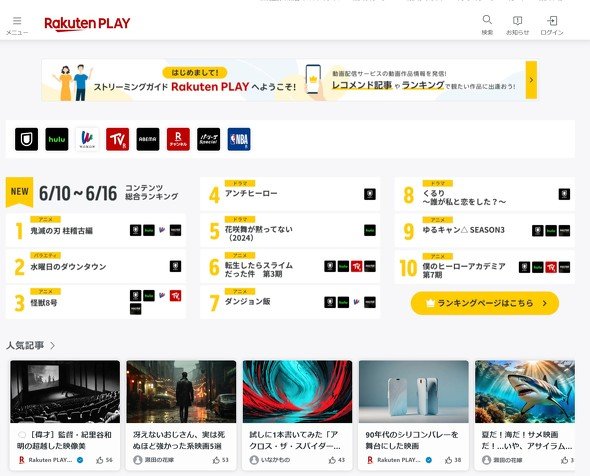Viewport: 590px width, 476px height.
Task: Click the ランキング link in welcome banner
Action: tap(423, 85)
